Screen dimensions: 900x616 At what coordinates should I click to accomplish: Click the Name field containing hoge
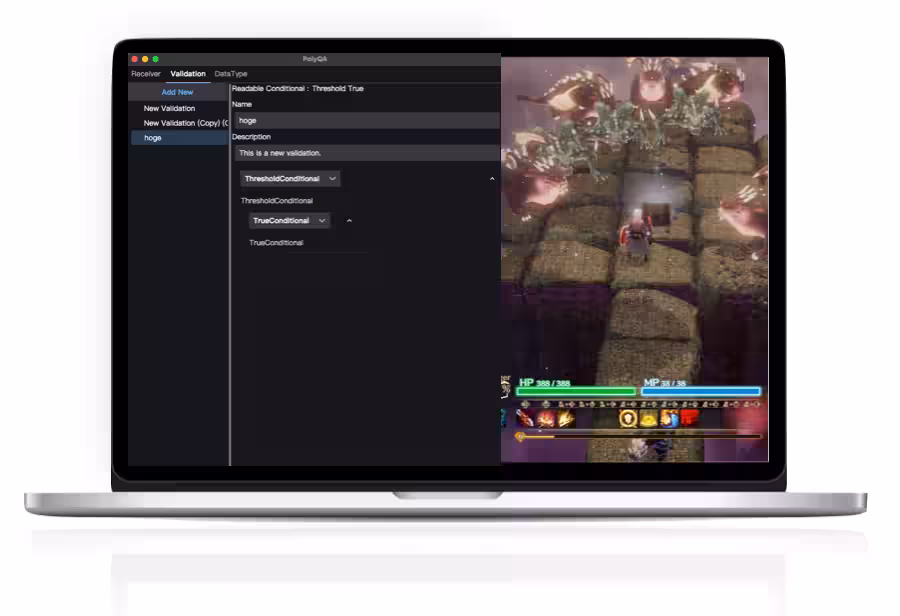coord(365,120)
